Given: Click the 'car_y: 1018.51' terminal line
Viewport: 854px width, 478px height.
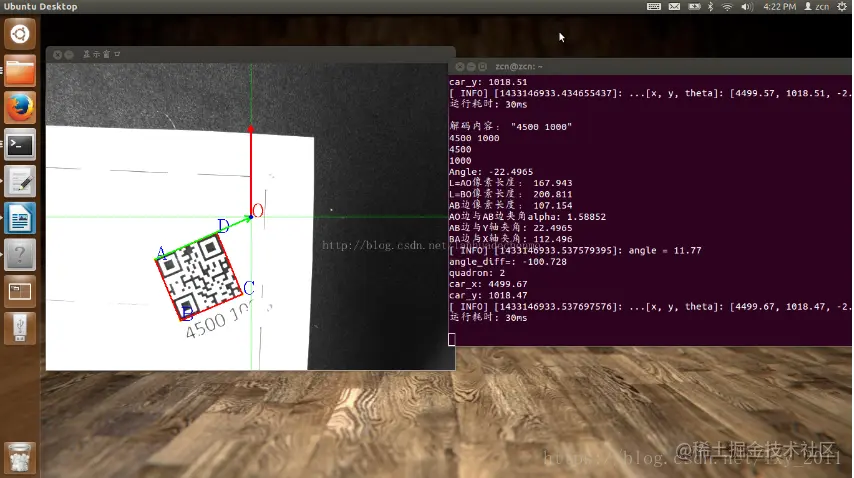Looking at the screenshot, I should click(x=488, y=82).
